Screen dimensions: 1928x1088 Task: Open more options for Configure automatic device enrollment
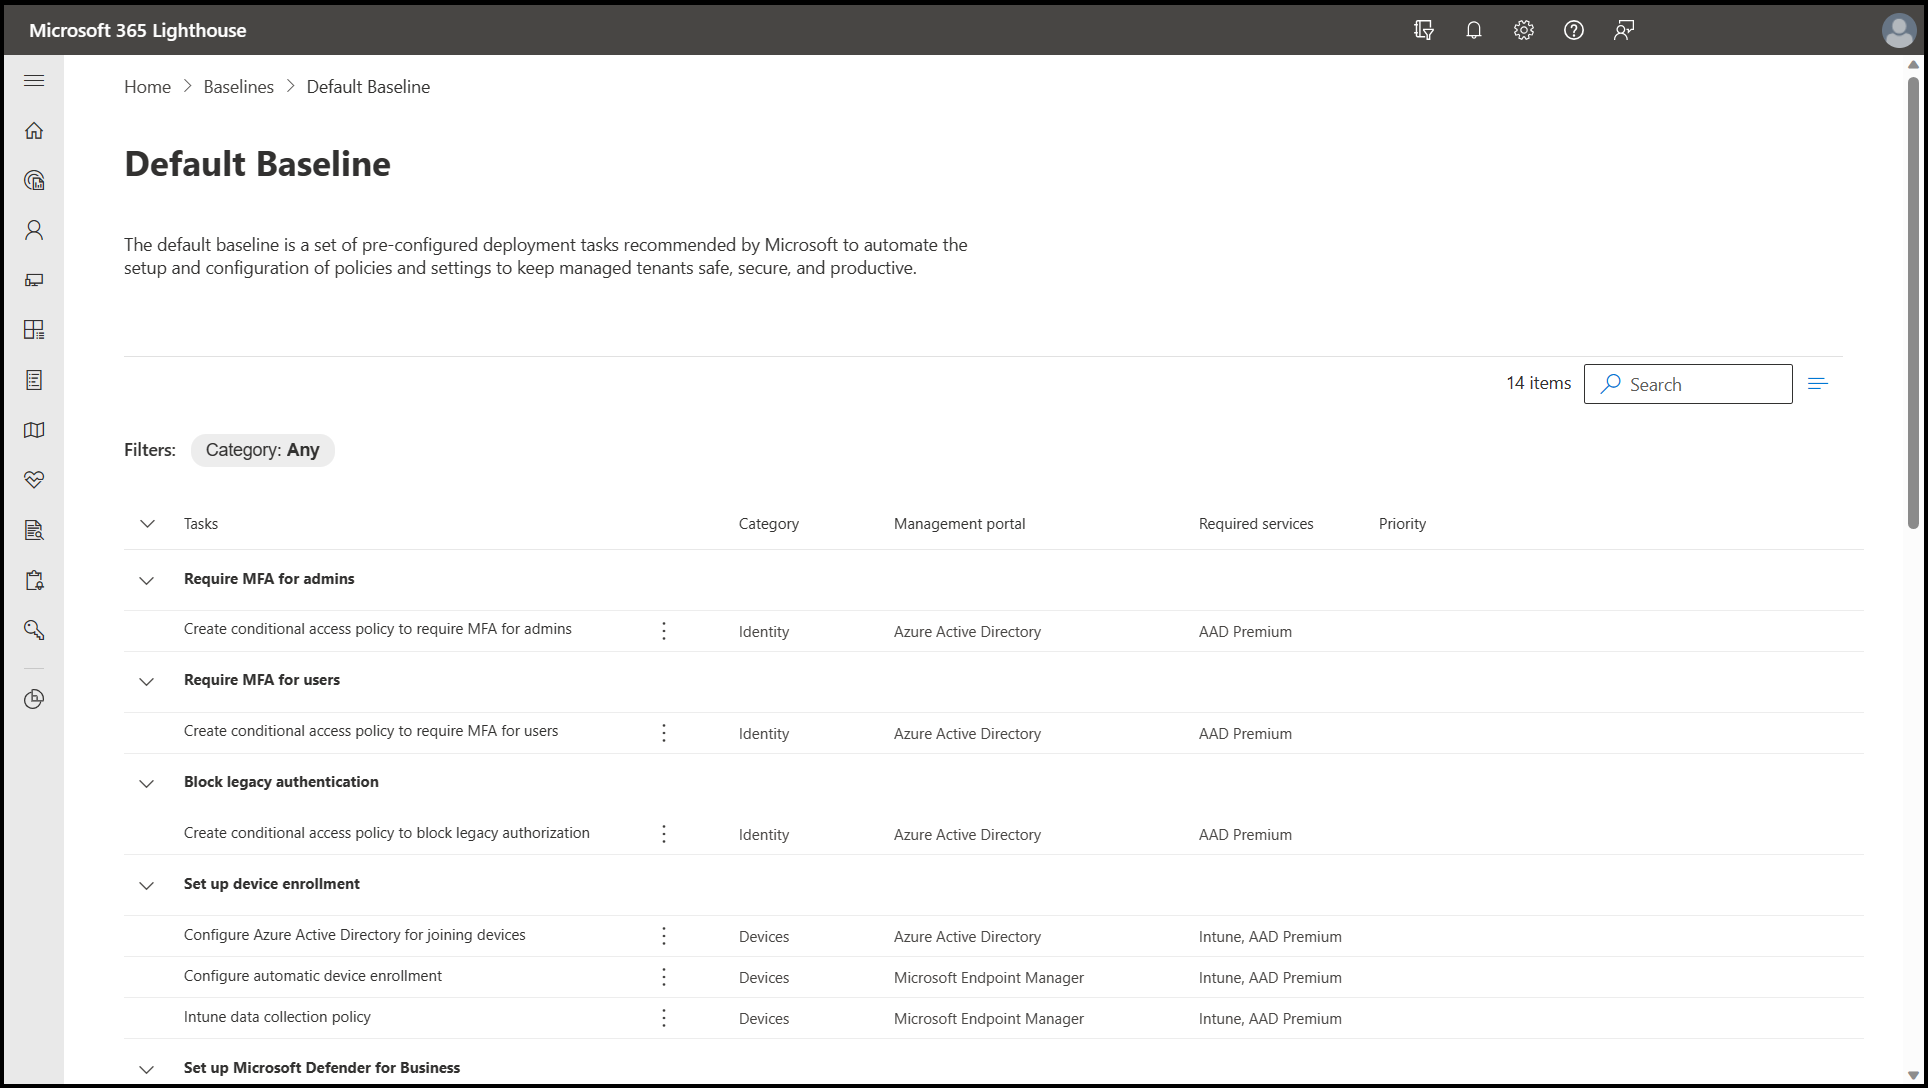coord(664,977)
